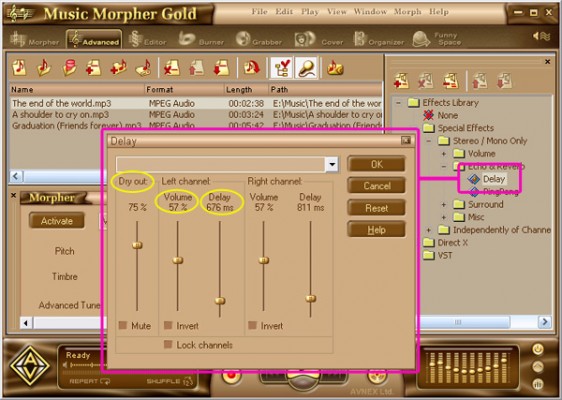This screenshot has height=400, width=562.
Task: Click the add effect icon in effects panel
Action: [x=401, y=81]
